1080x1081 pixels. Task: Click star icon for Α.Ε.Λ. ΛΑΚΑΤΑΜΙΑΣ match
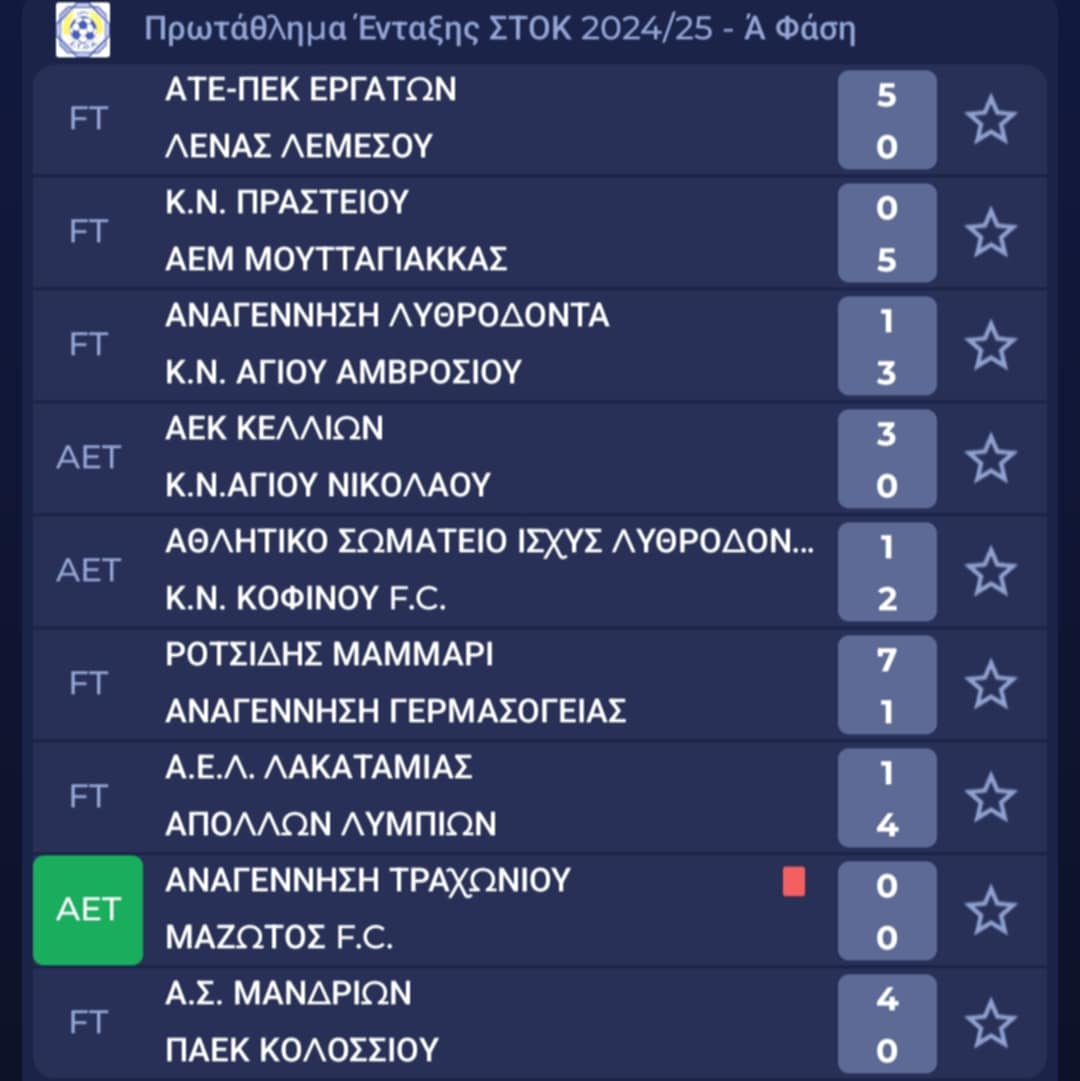[990, 798]
